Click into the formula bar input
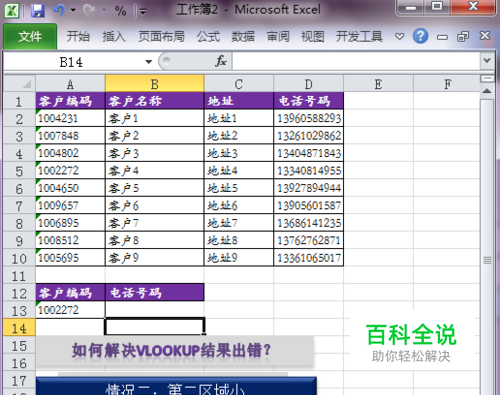 [356, 61]
